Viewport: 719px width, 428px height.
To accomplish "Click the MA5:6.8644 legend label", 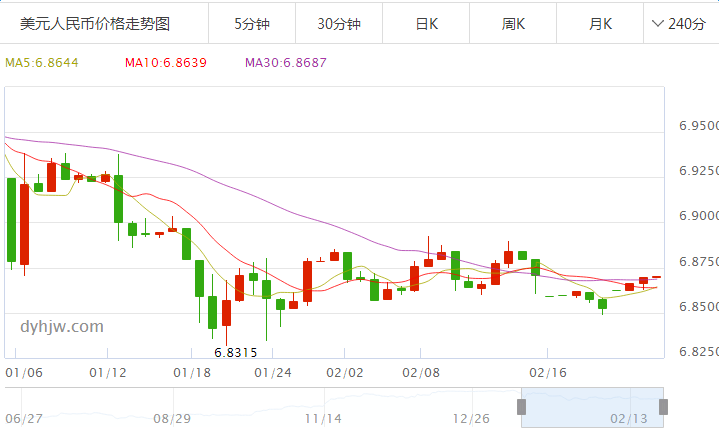I will (x=42, y=62).
